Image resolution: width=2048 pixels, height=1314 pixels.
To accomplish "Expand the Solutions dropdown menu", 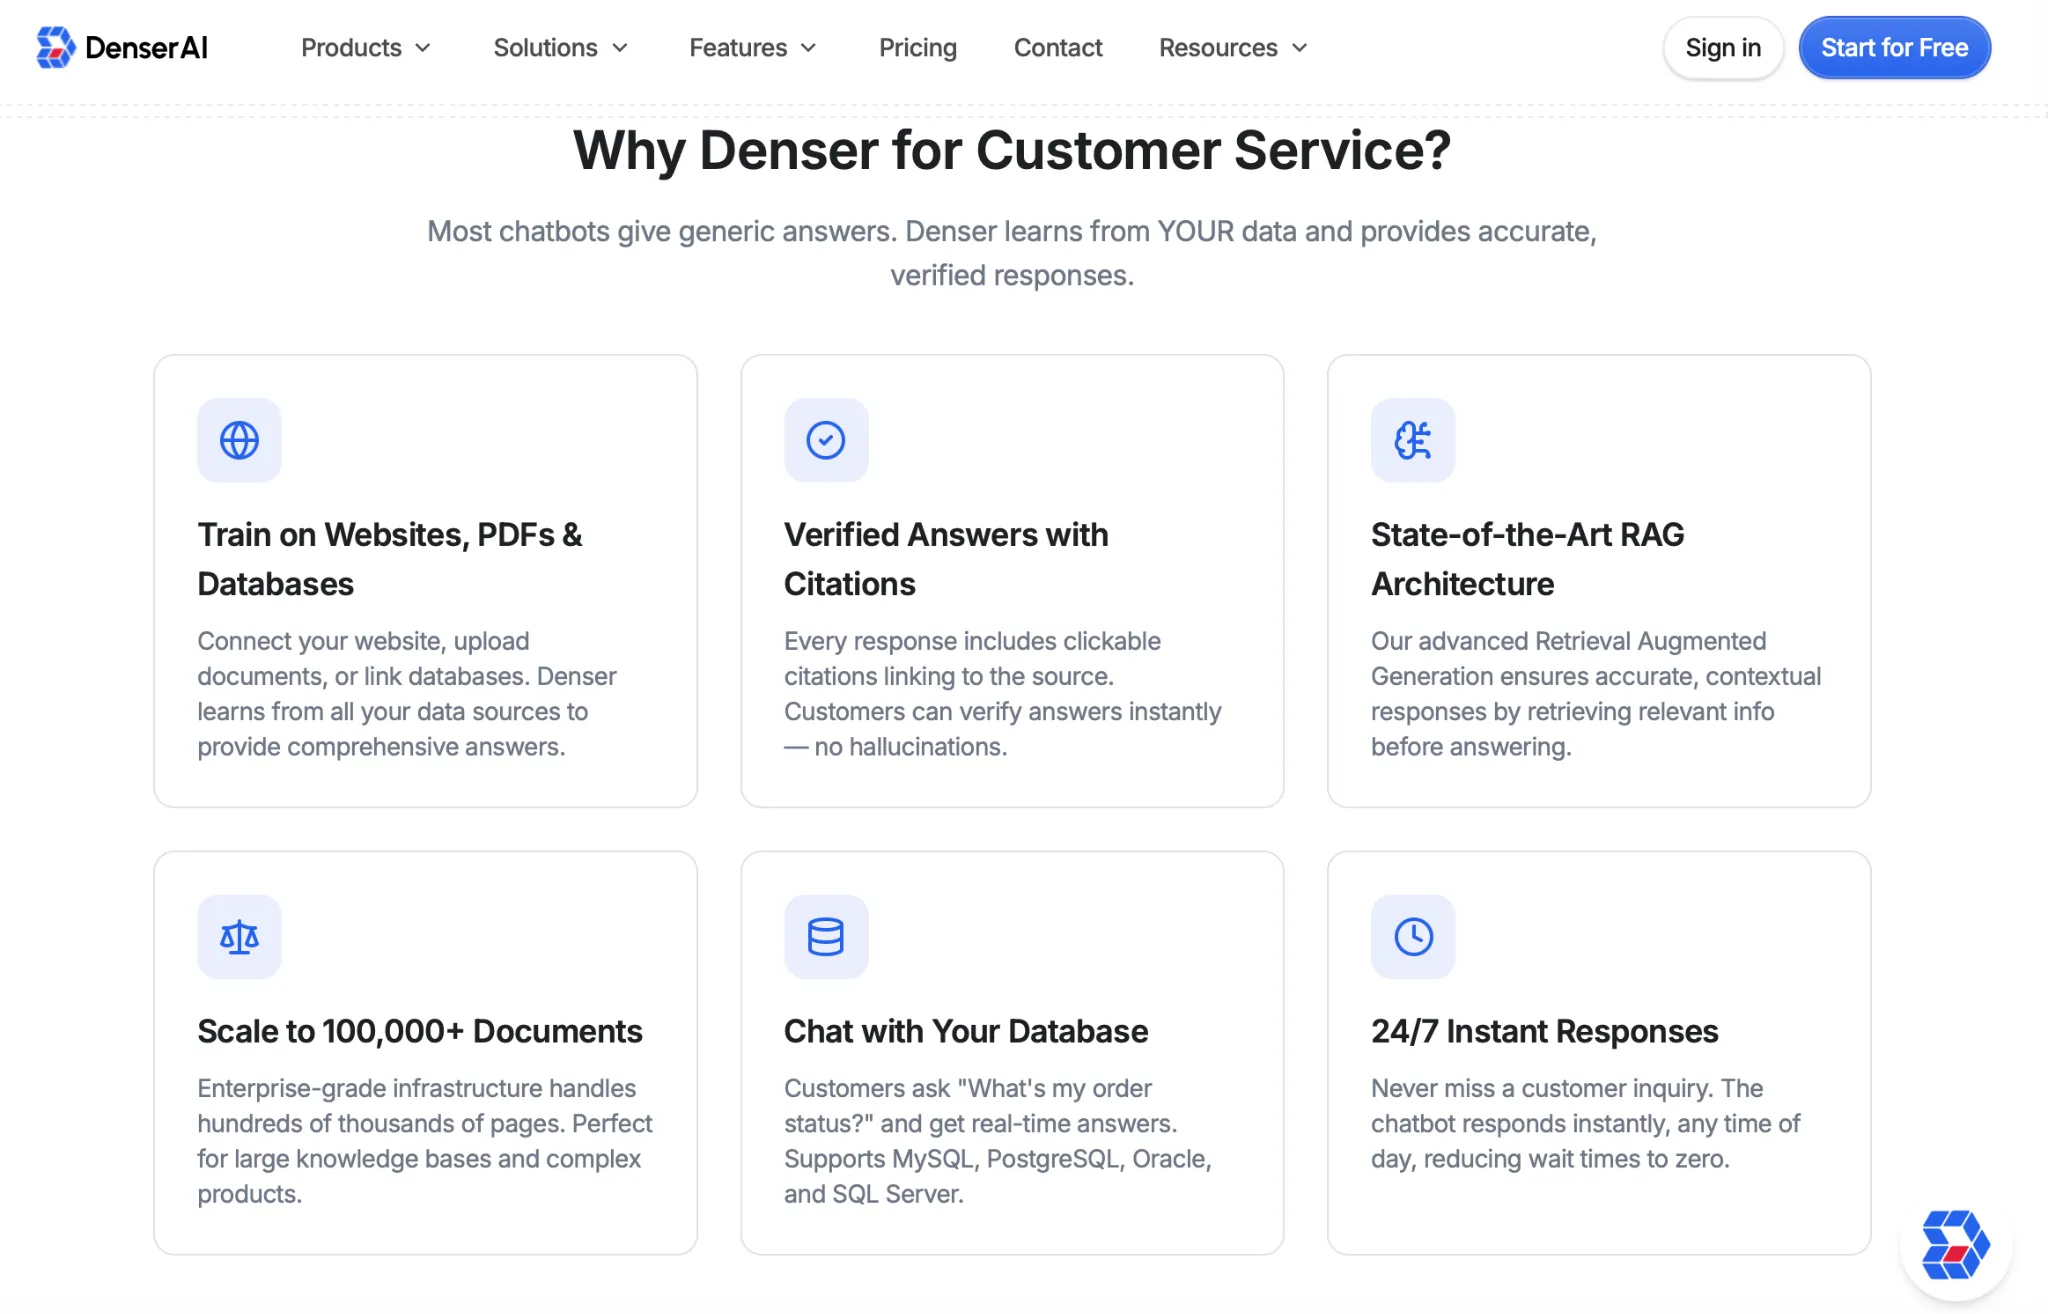I will (x=560, y=48).
